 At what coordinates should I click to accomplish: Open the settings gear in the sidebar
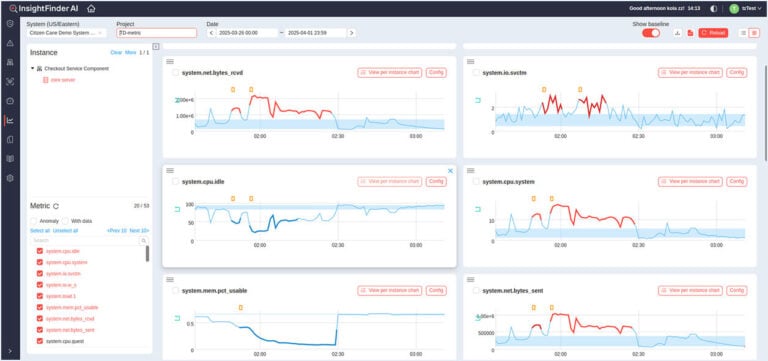10,178
